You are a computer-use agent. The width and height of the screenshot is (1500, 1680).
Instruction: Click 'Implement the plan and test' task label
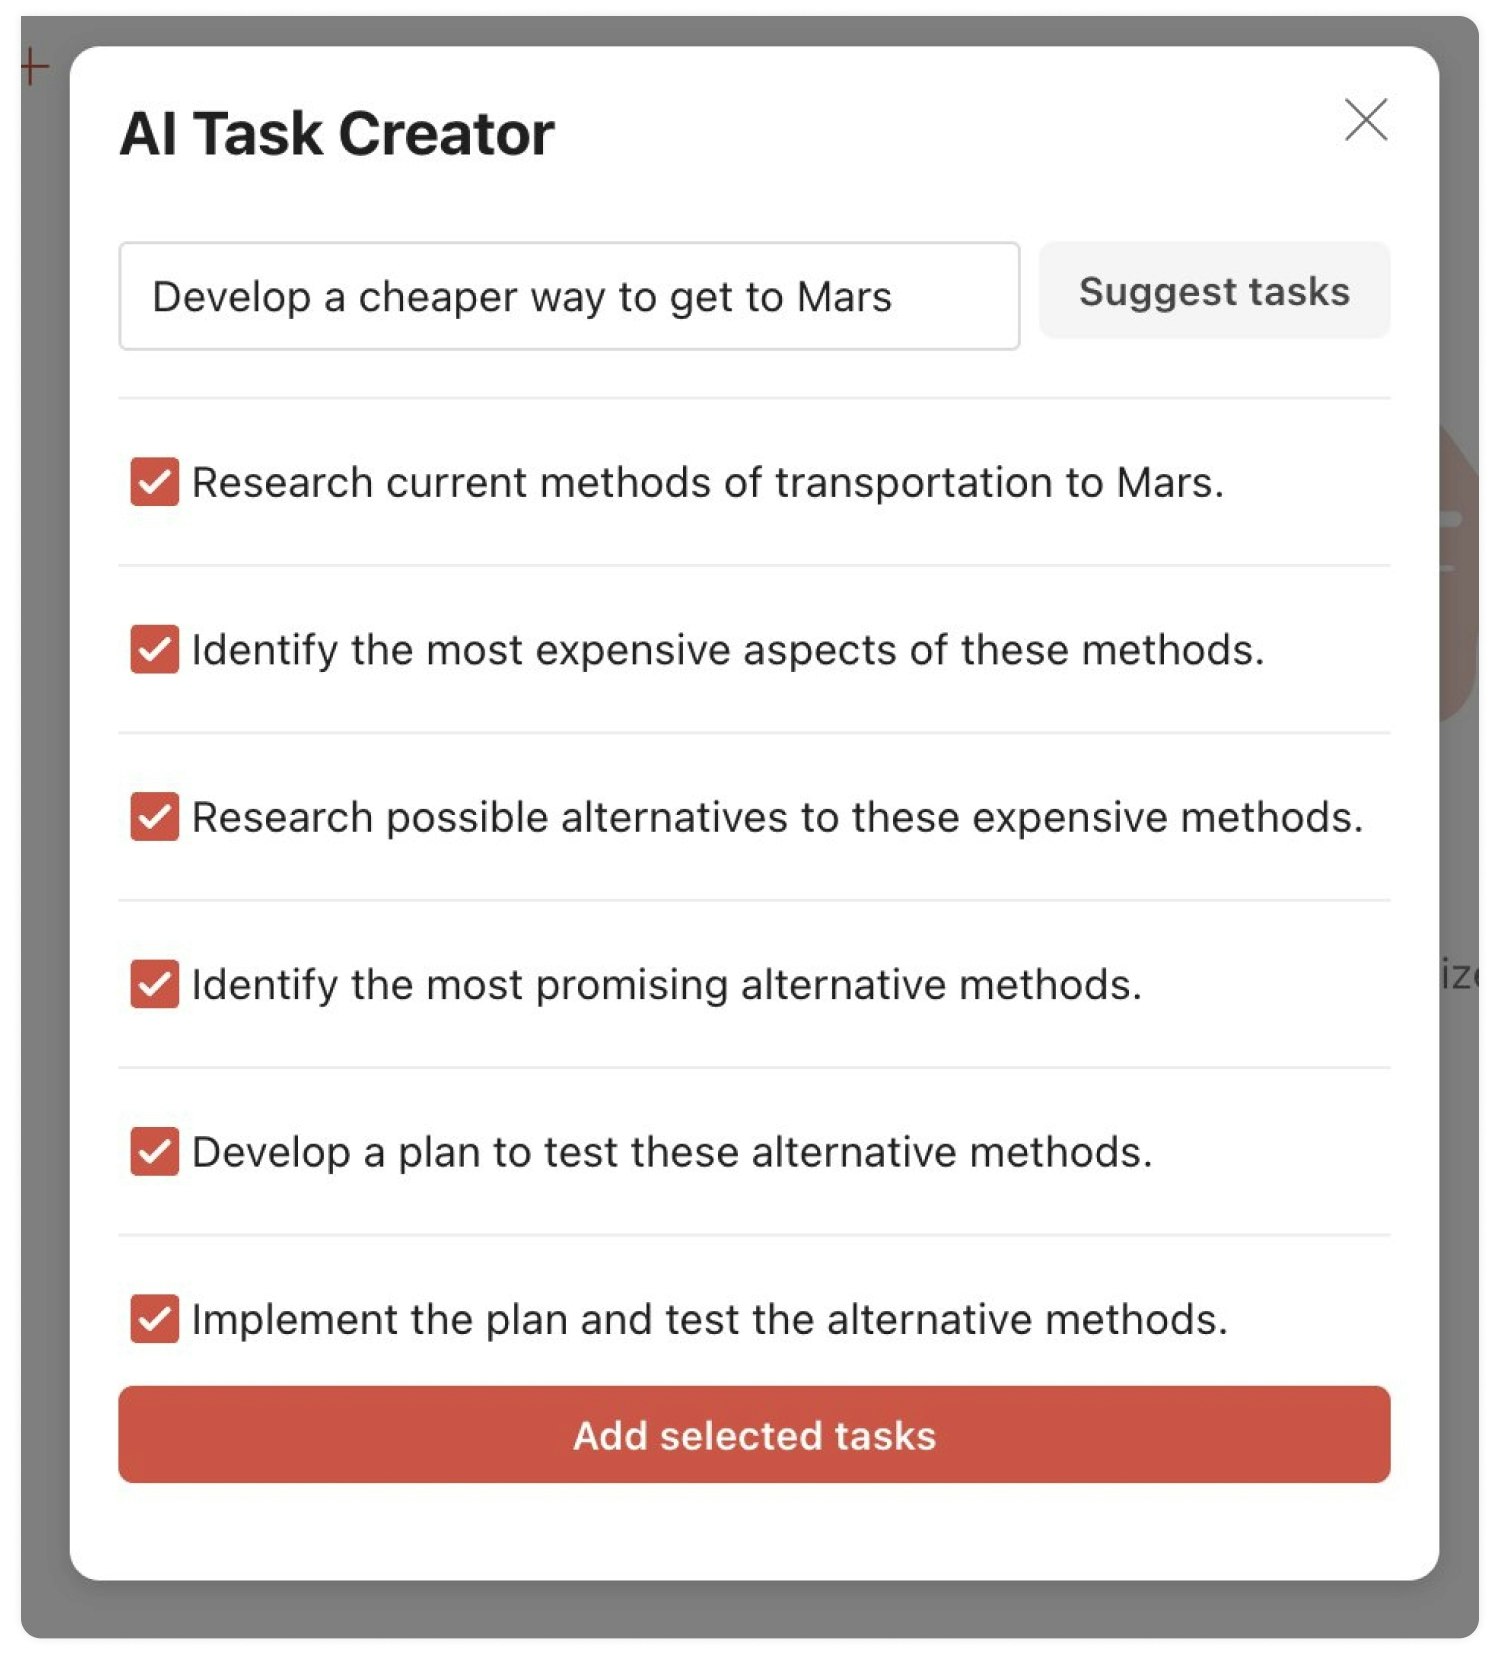[709, 1320]
